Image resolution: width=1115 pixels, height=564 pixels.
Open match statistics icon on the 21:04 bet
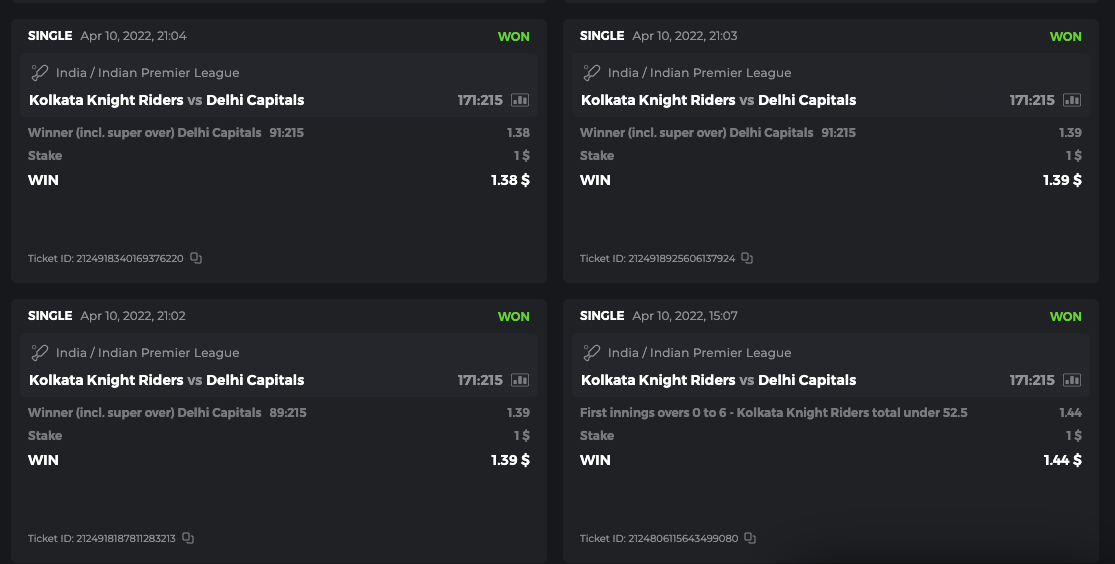(x=520, y=100)
